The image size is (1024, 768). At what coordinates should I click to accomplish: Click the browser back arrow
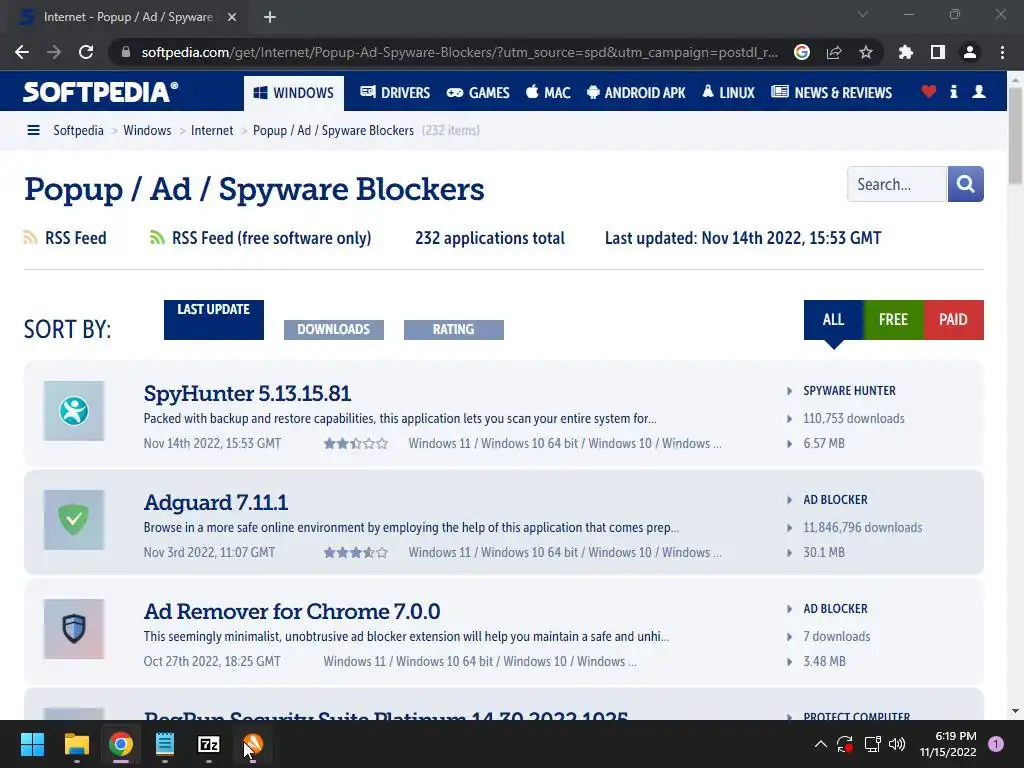pos(22,52)
